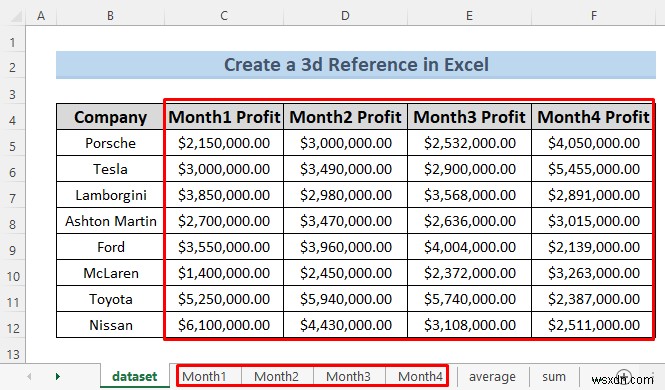Viewport: 665px width, 390px height.
Task: Click the Month3 Profit header cell
Action: (469, 117)
